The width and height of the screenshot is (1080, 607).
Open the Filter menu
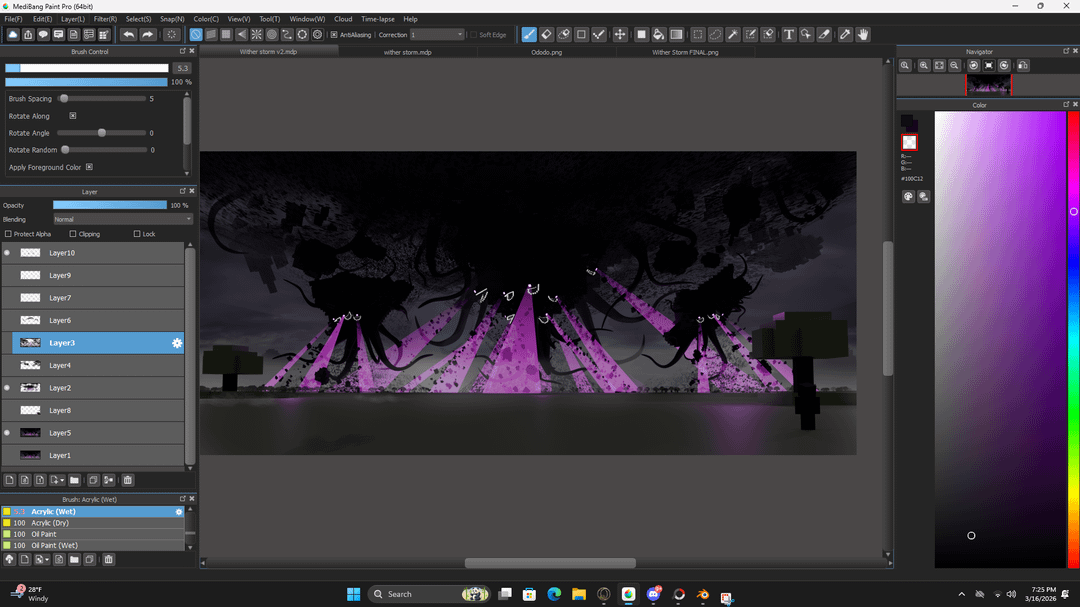tap(105, 19)
